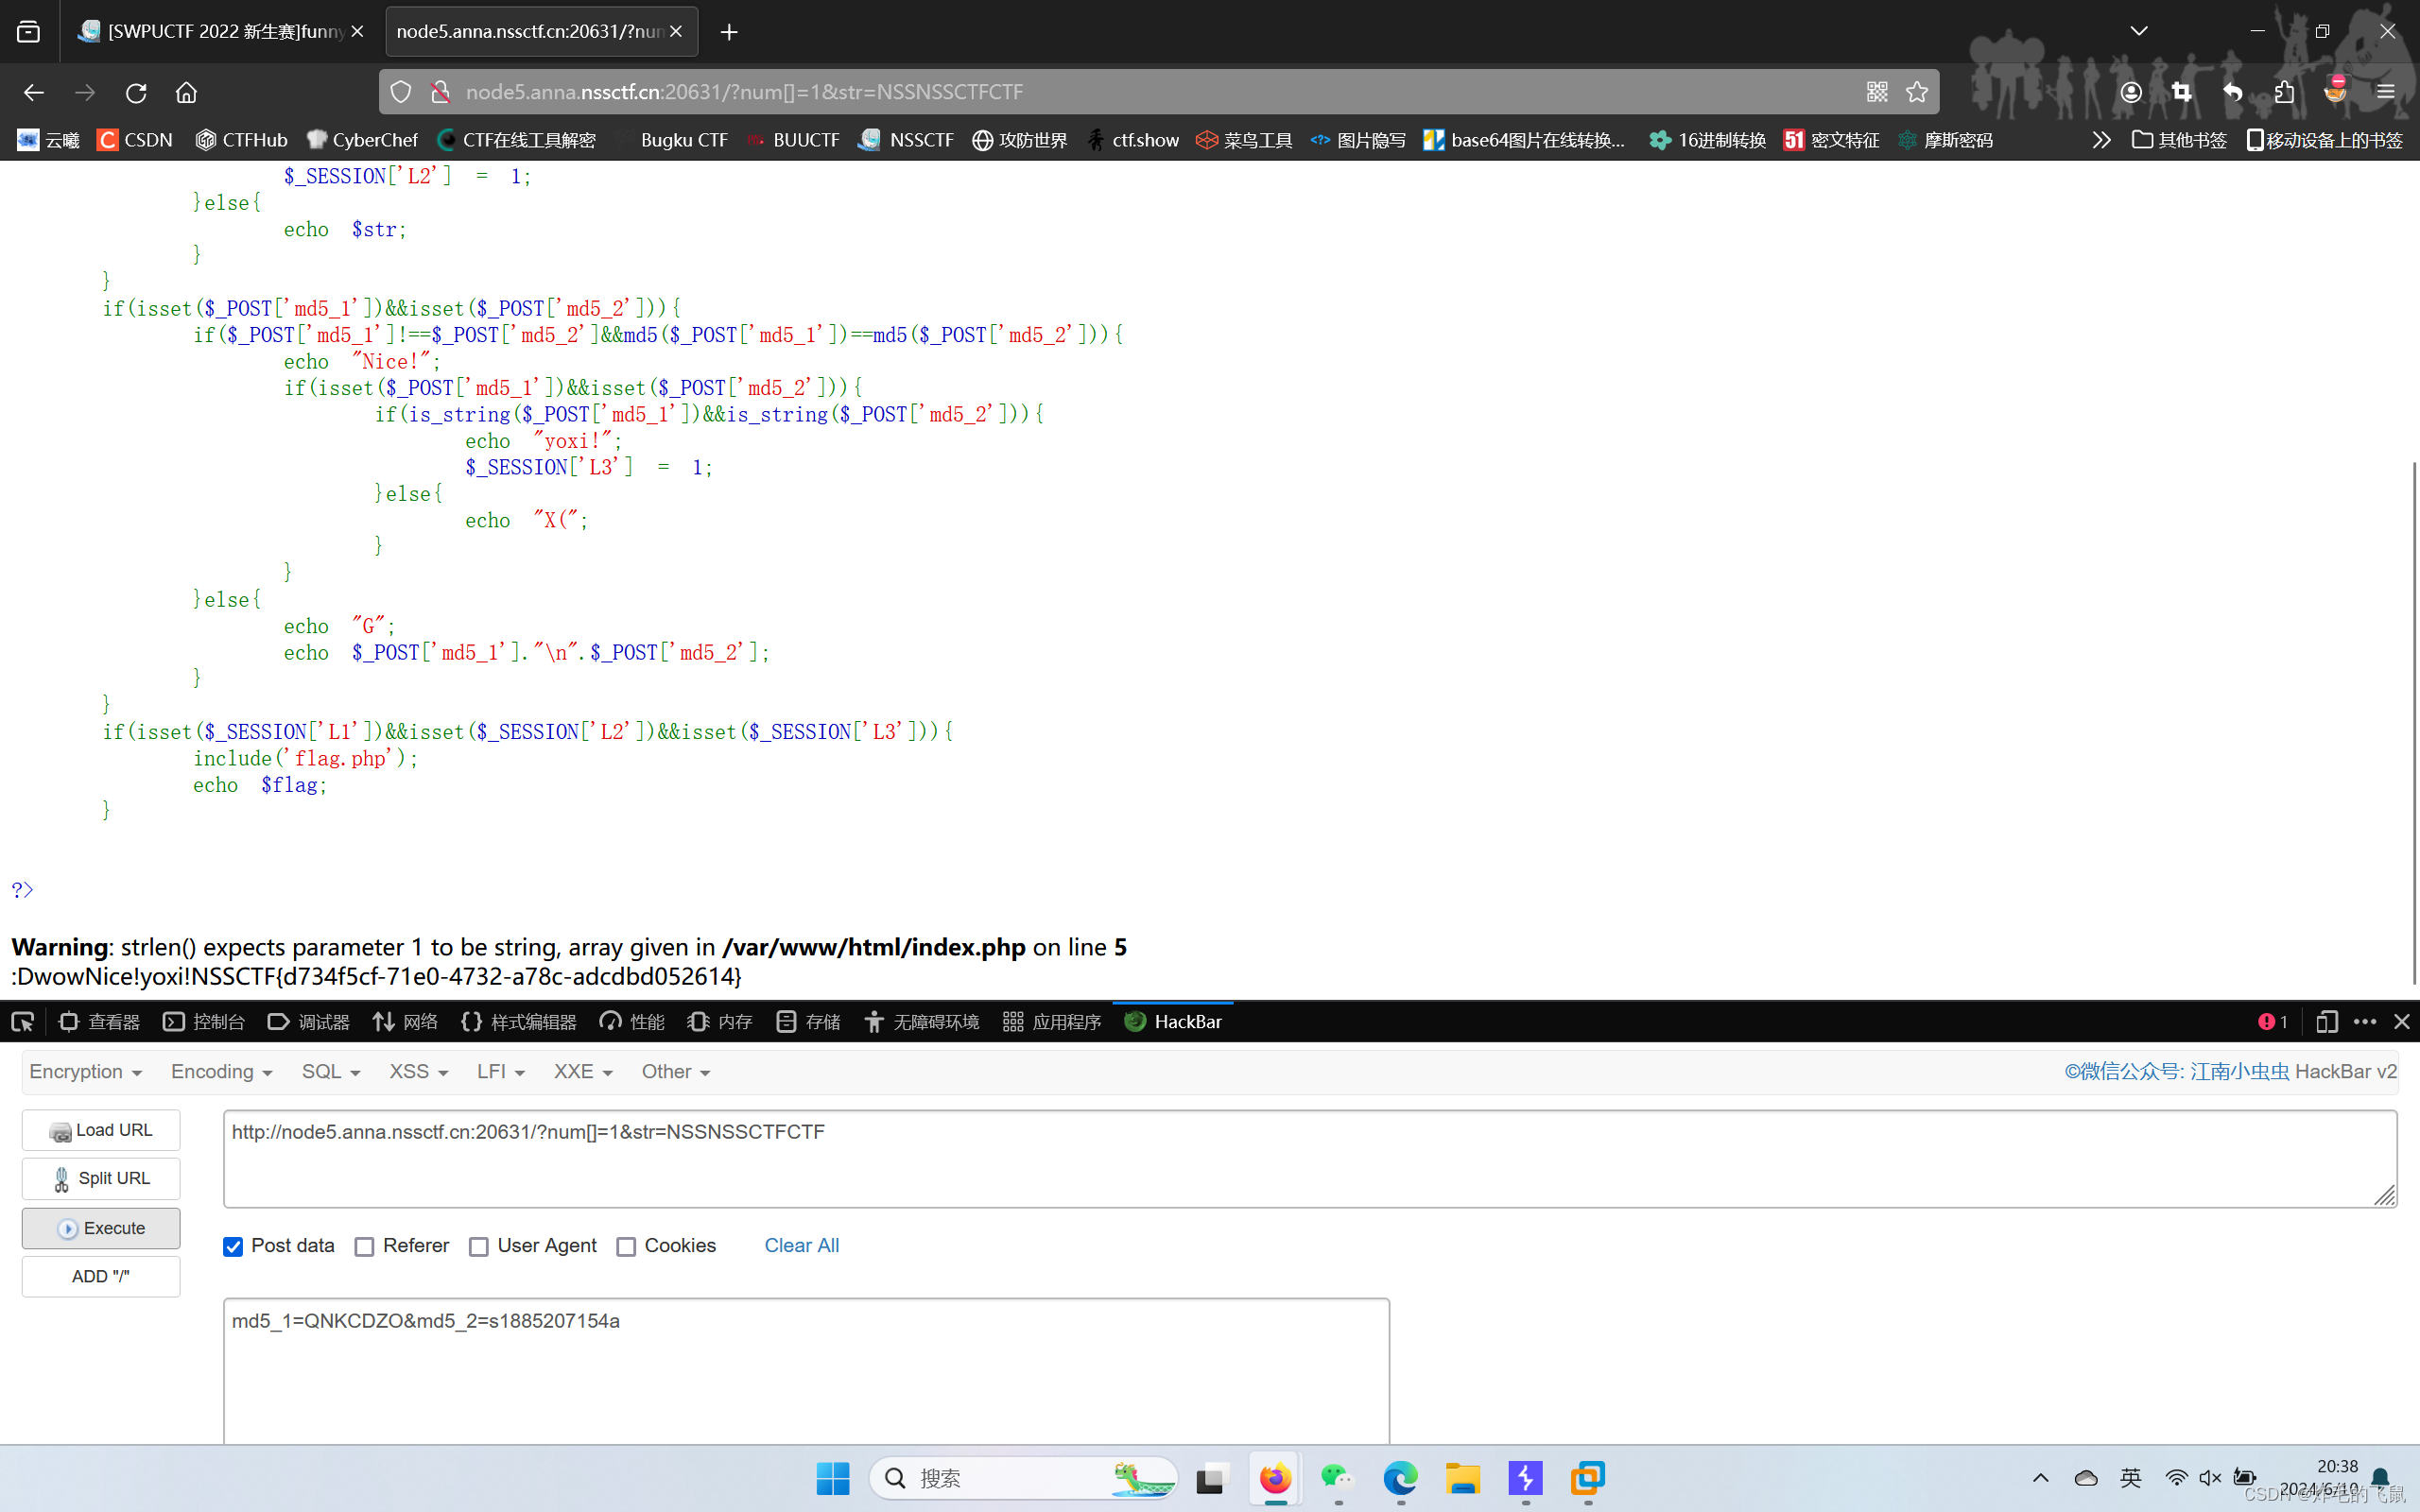Expand the Encryption dropdown
2420x1512 pixels.
tap(85, 1071)
